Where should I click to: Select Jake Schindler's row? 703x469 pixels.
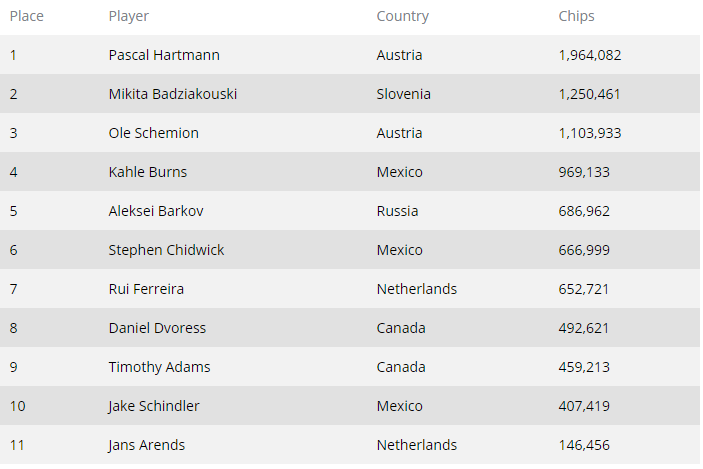pos(350,406)
